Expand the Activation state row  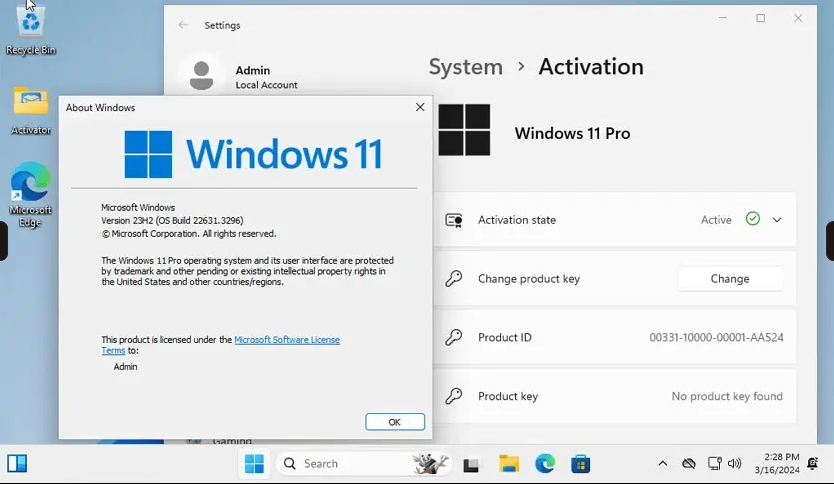(x=777, y=220)
